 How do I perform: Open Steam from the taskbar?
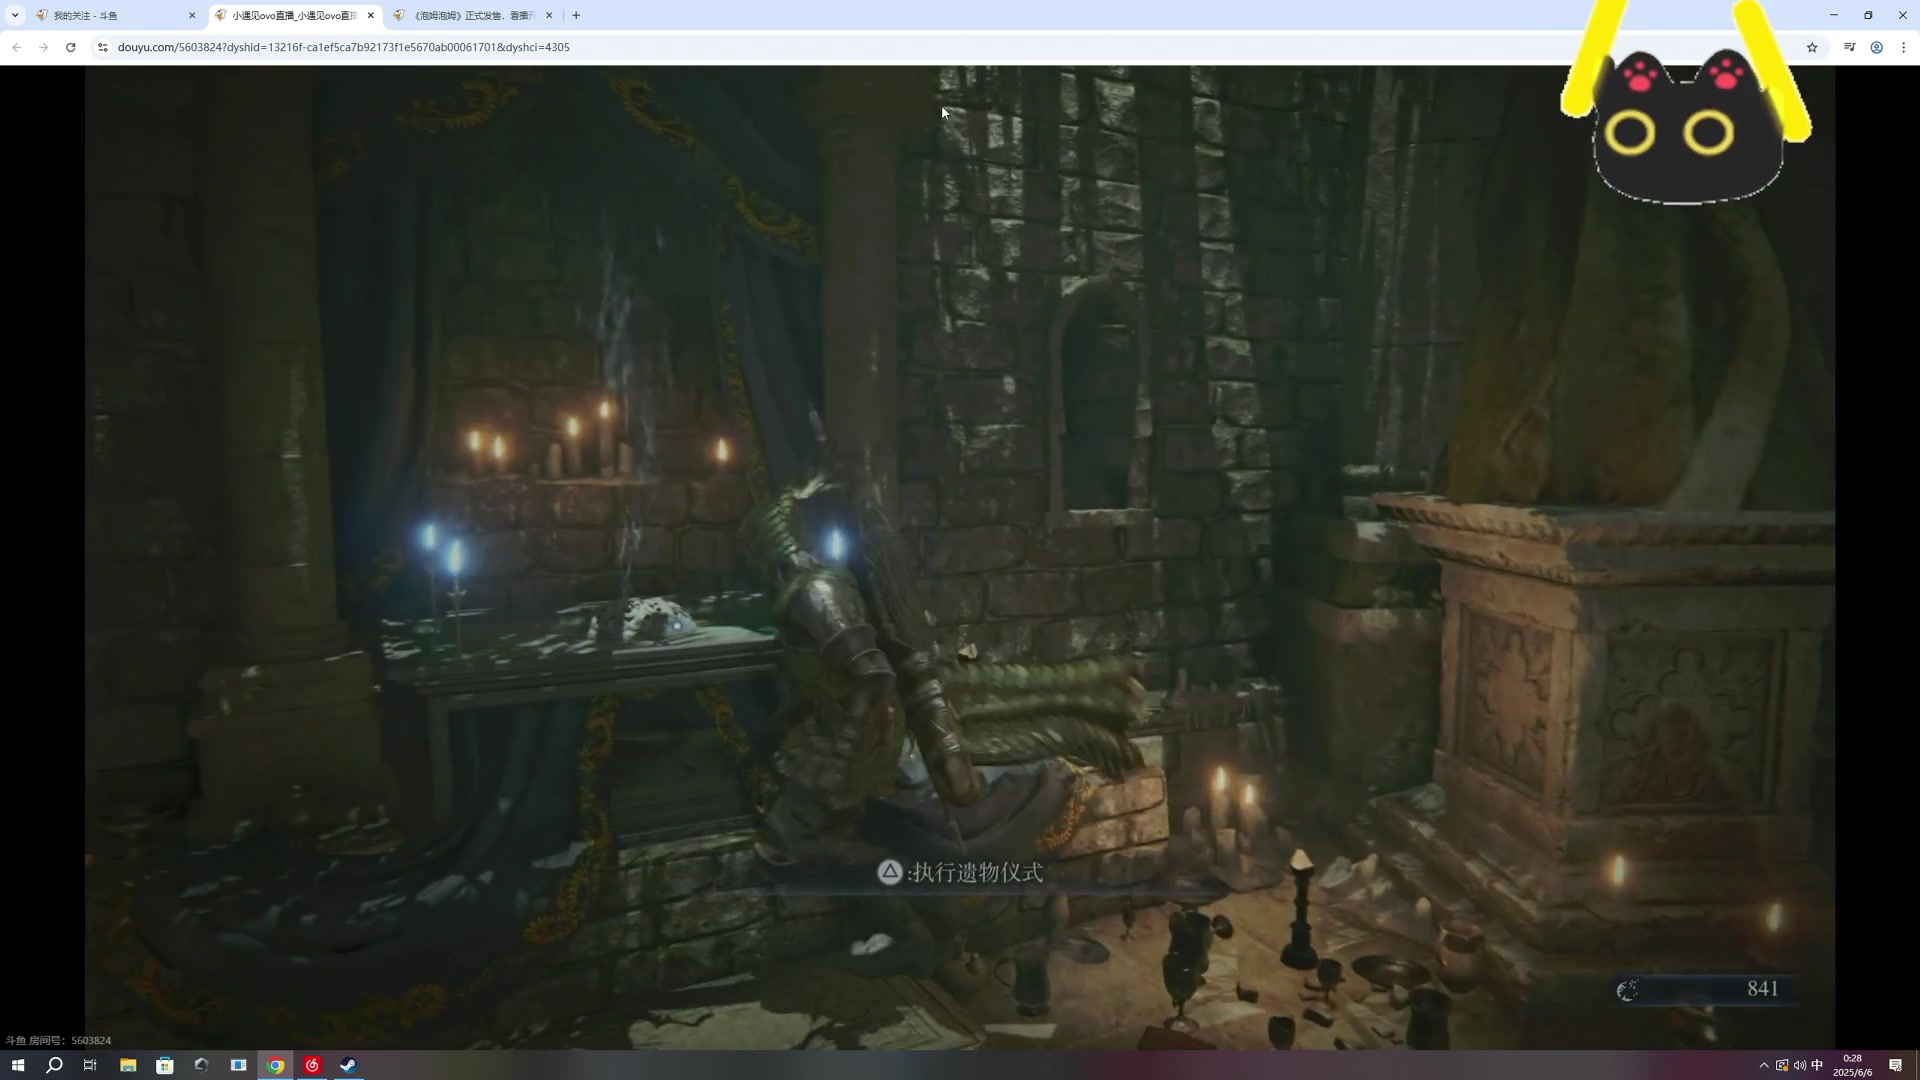click(348, 1065)
